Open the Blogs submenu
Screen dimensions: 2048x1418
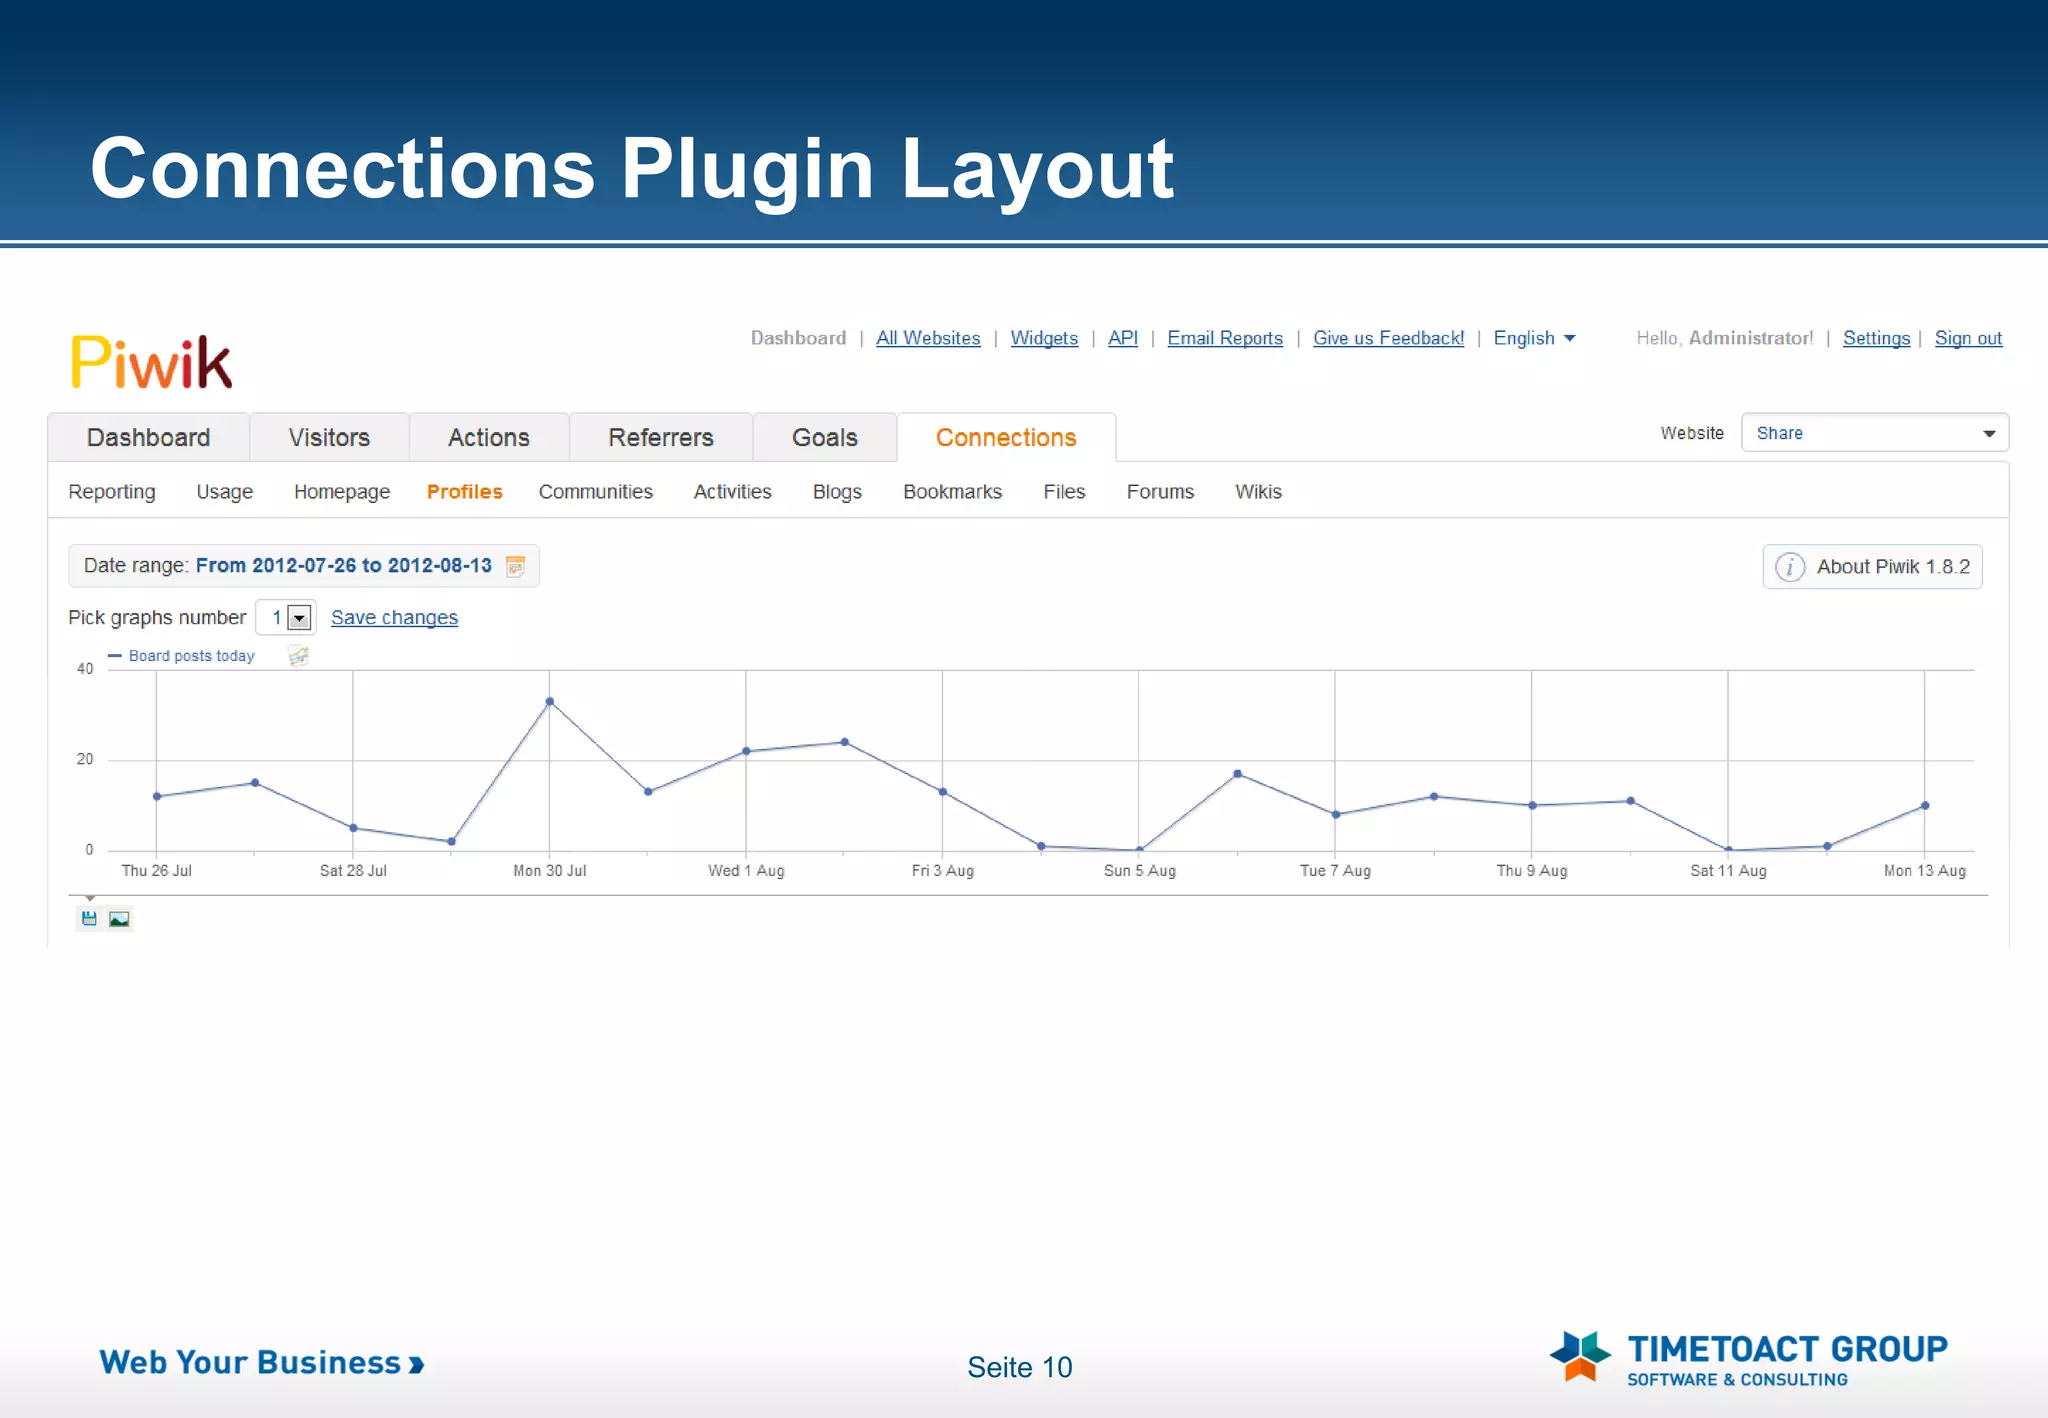[837, 492]
